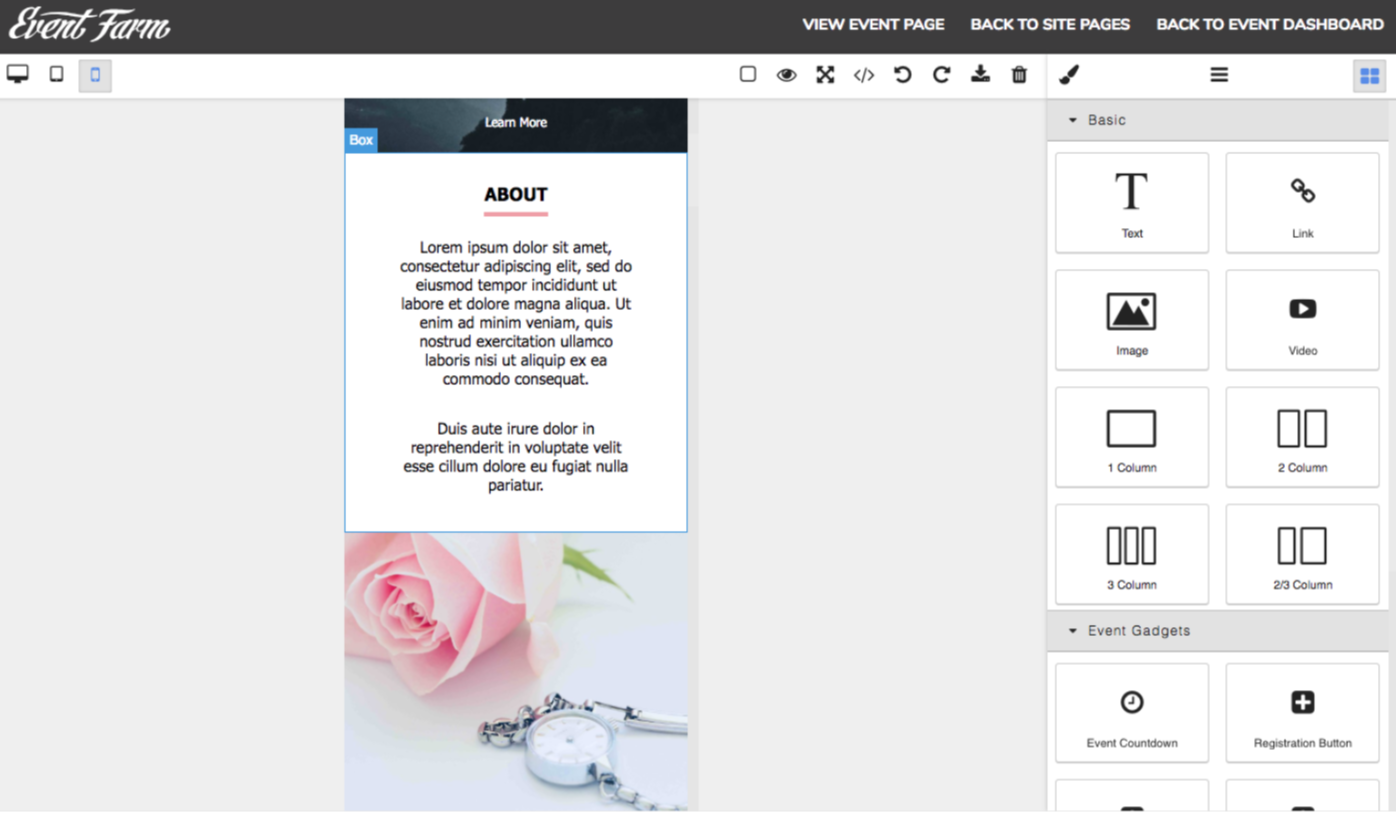This screenshot has width=1396, height=816.
Task: Open the code view icon
Action: tap(864, 75)
